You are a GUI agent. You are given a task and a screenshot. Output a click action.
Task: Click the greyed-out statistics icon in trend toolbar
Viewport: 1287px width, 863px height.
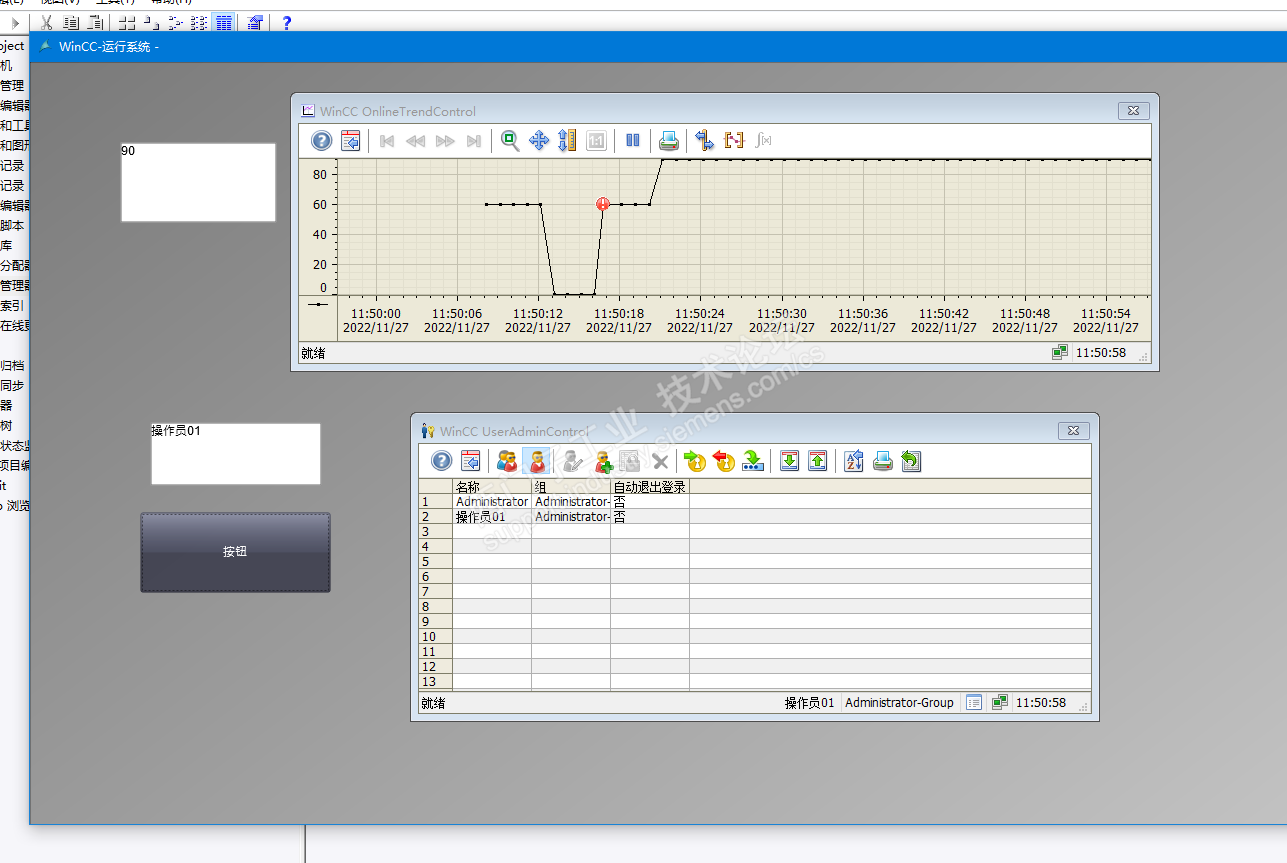click(764, 141)
